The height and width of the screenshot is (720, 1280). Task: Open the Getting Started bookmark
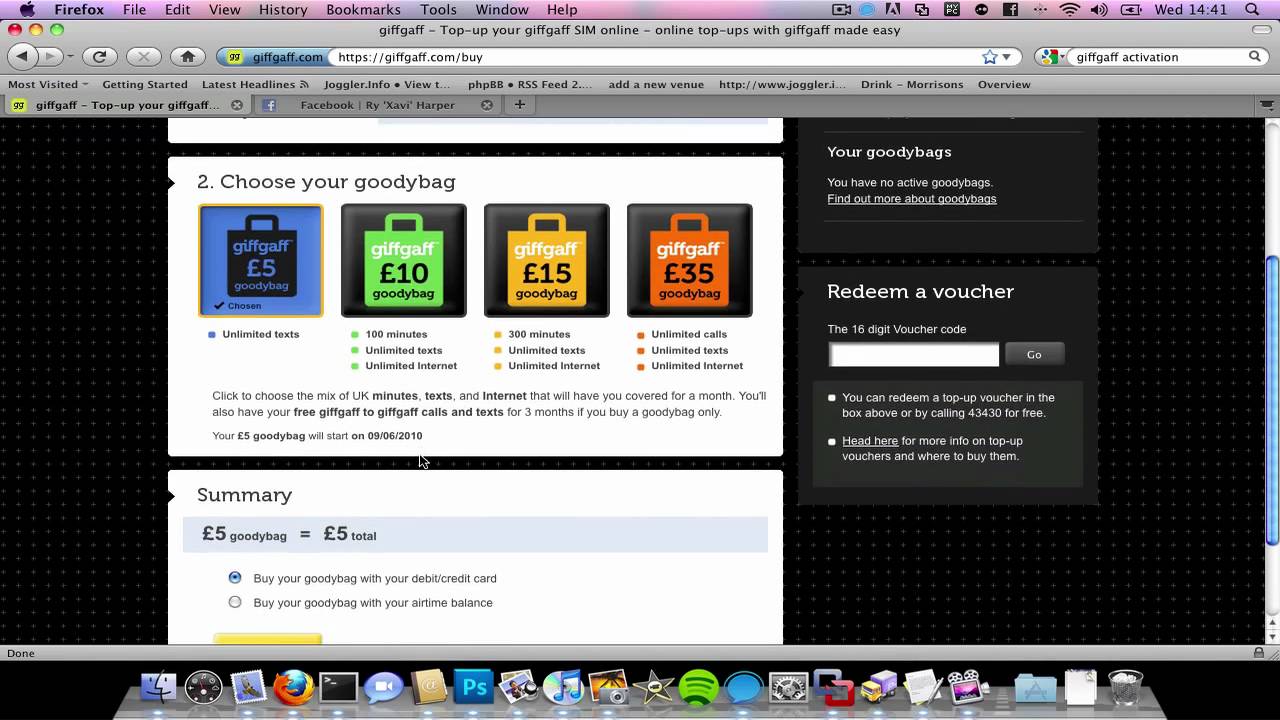tap(145, 84)
